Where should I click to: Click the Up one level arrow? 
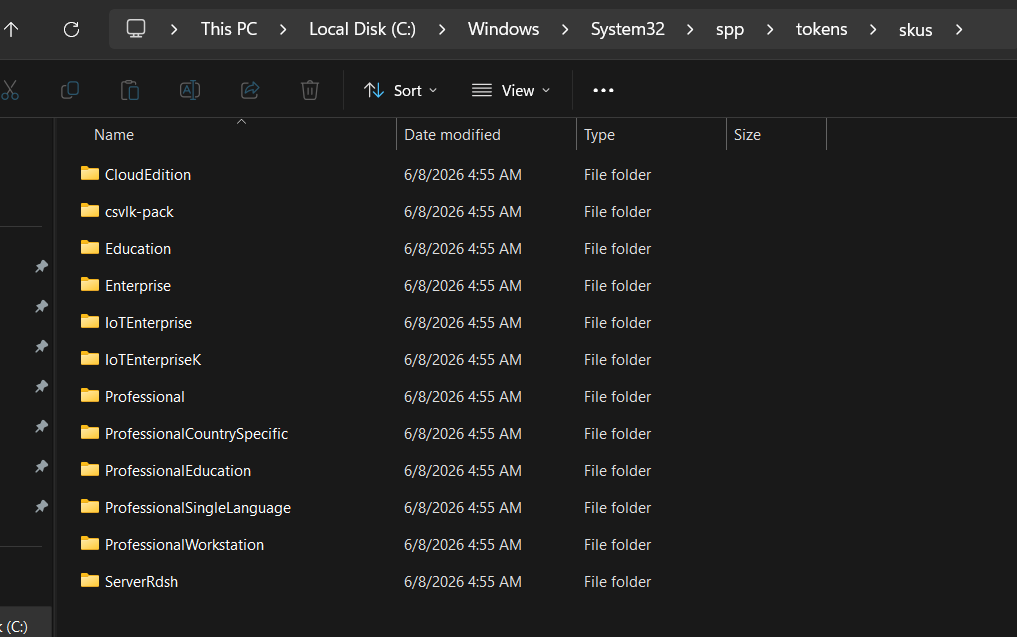click(12, 29)
